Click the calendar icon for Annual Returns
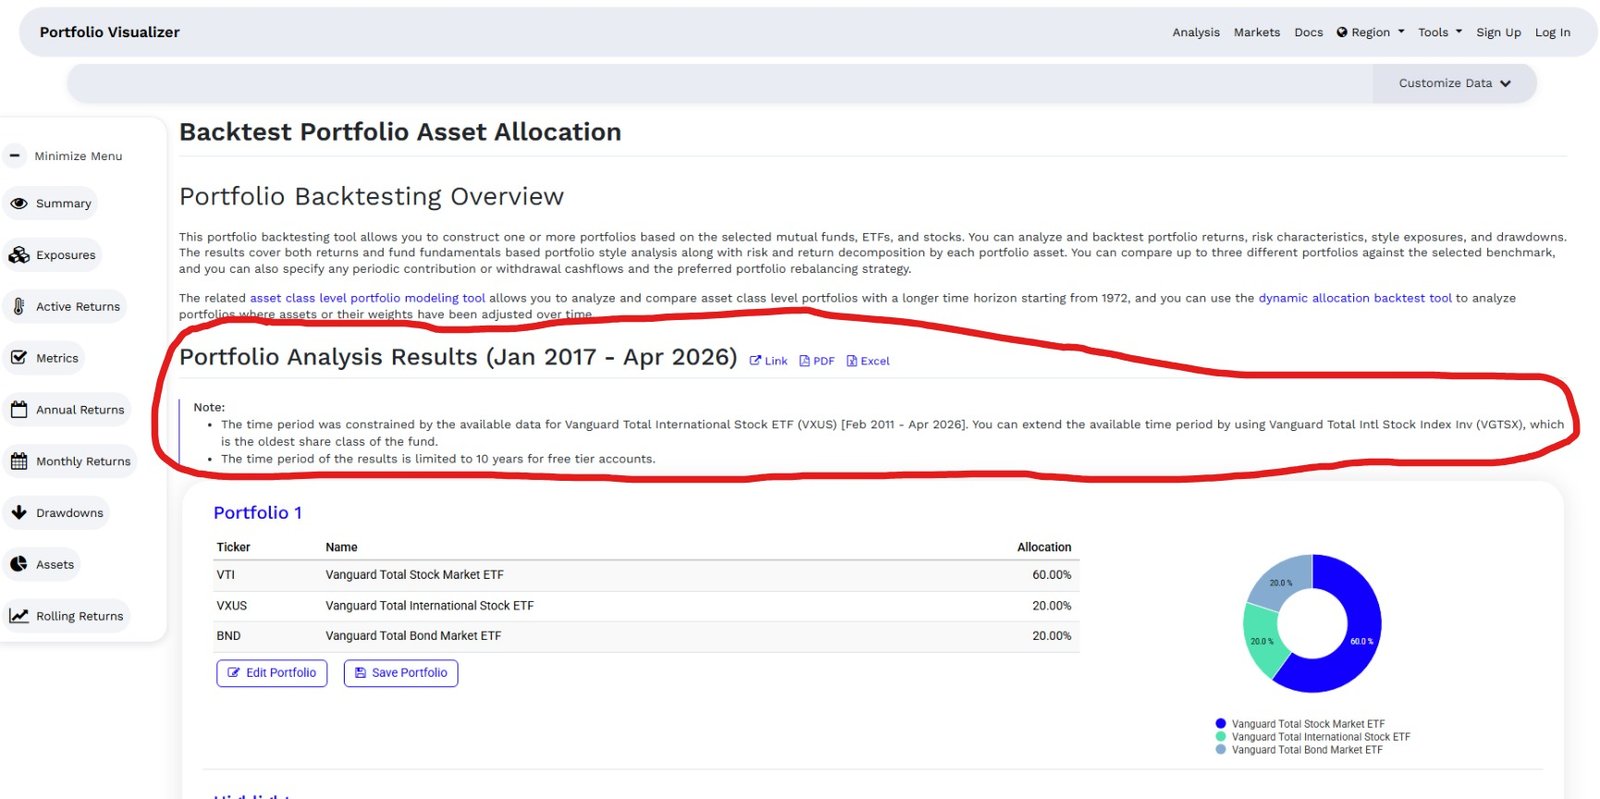Screen dimensions: 1600x799 [19, 409]
